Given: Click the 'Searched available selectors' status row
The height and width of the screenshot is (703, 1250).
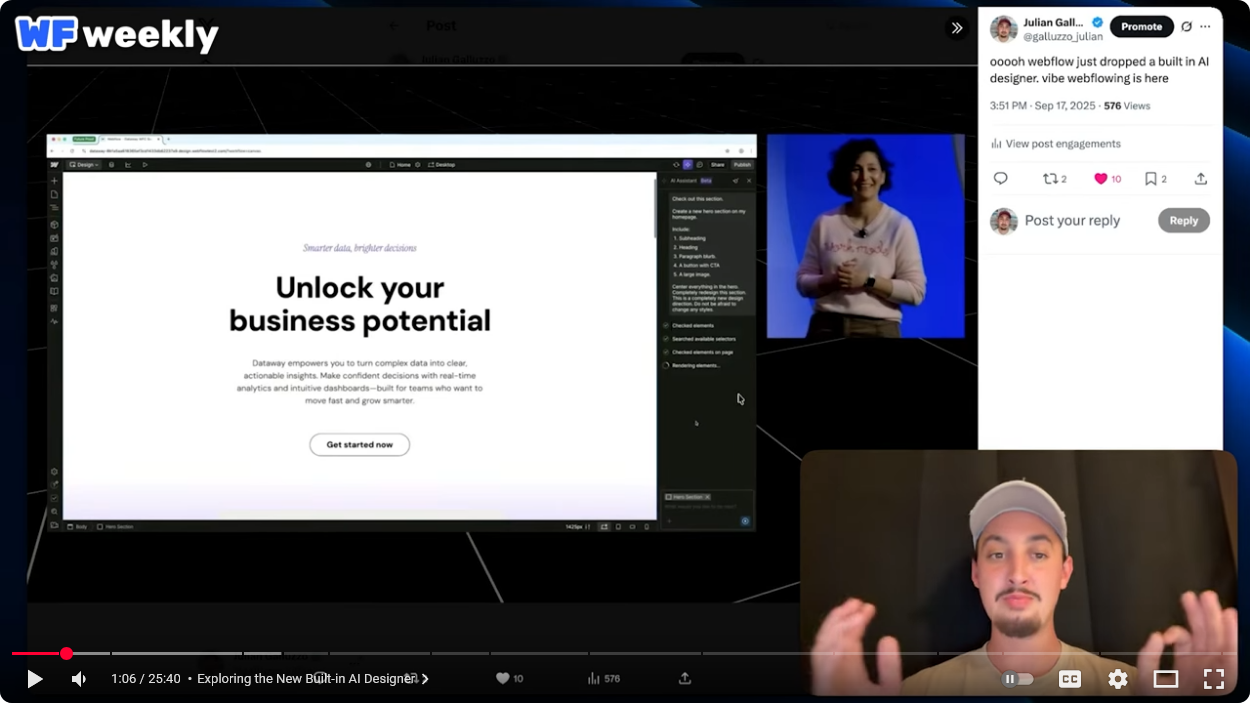Looking at the screenshot, I should pyautogui.click(x=700, y=339).
